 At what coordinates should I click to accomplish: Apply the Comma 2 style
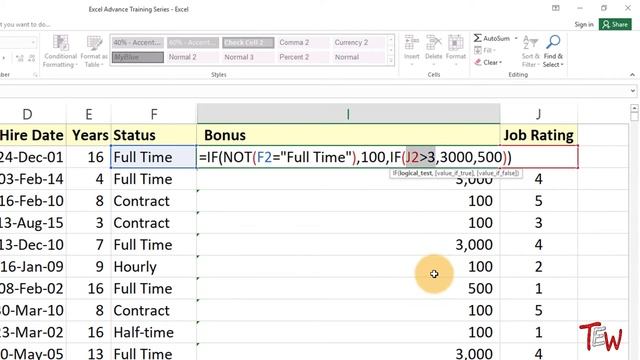click(x=303, y=42)
